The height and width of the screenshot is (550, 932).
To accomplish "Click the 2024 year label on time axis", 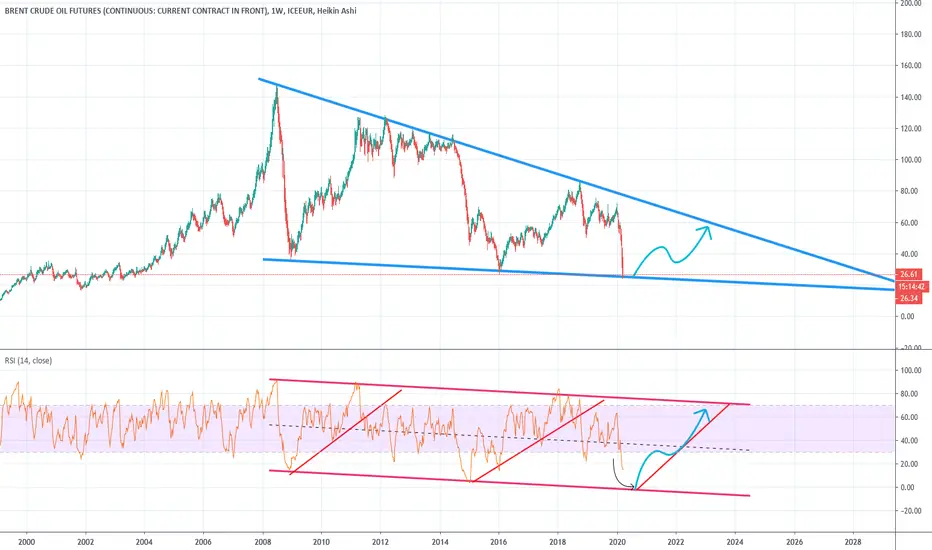I will point(735,542).
